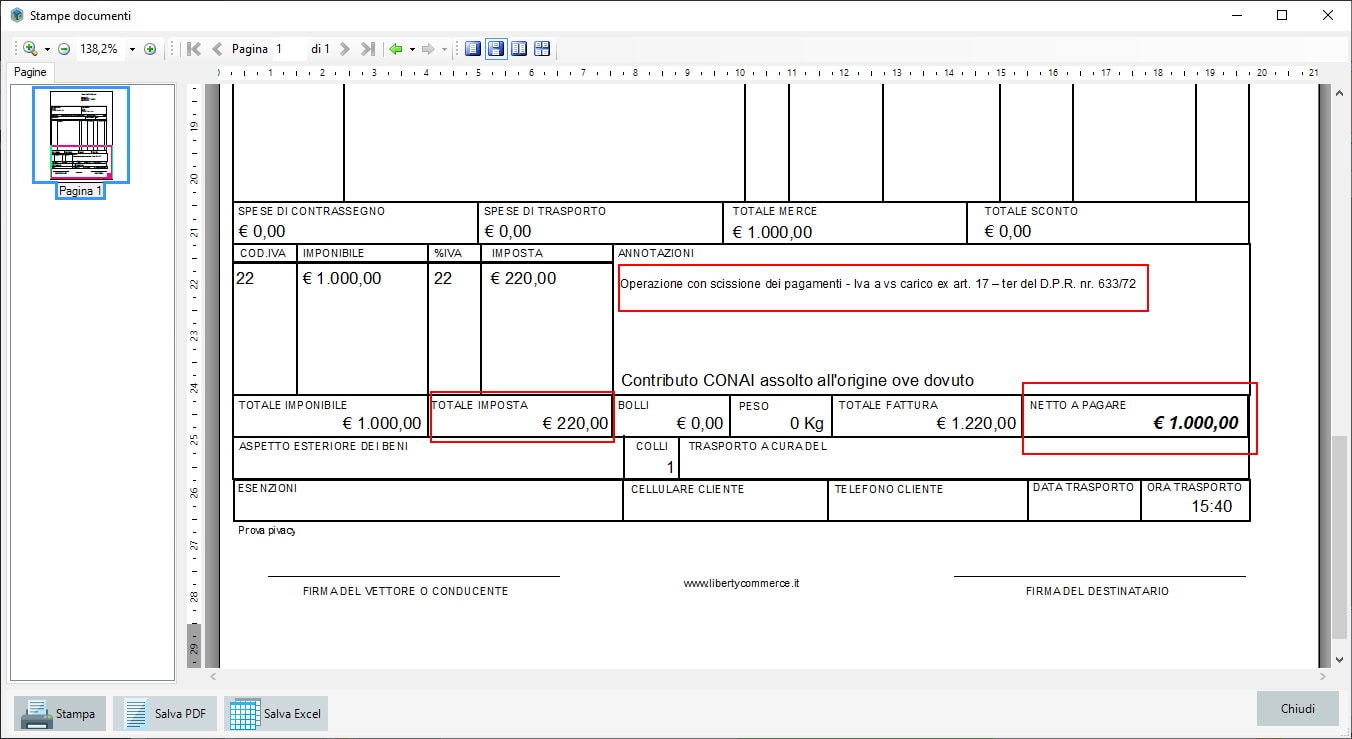Click the page number input field
1352x739 pixels.
pyautogui.click(x=289, y=49)
